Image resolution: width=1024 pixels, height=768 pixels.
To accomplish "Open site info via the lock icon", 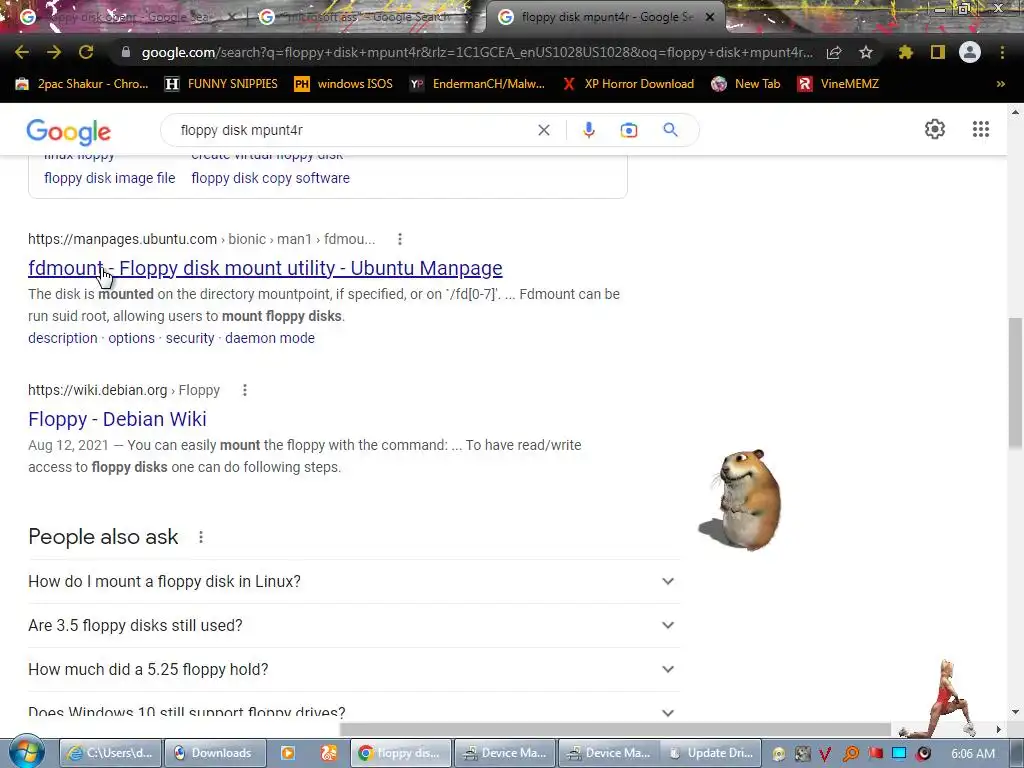I will pyautogui.click(x=126, y=52).
